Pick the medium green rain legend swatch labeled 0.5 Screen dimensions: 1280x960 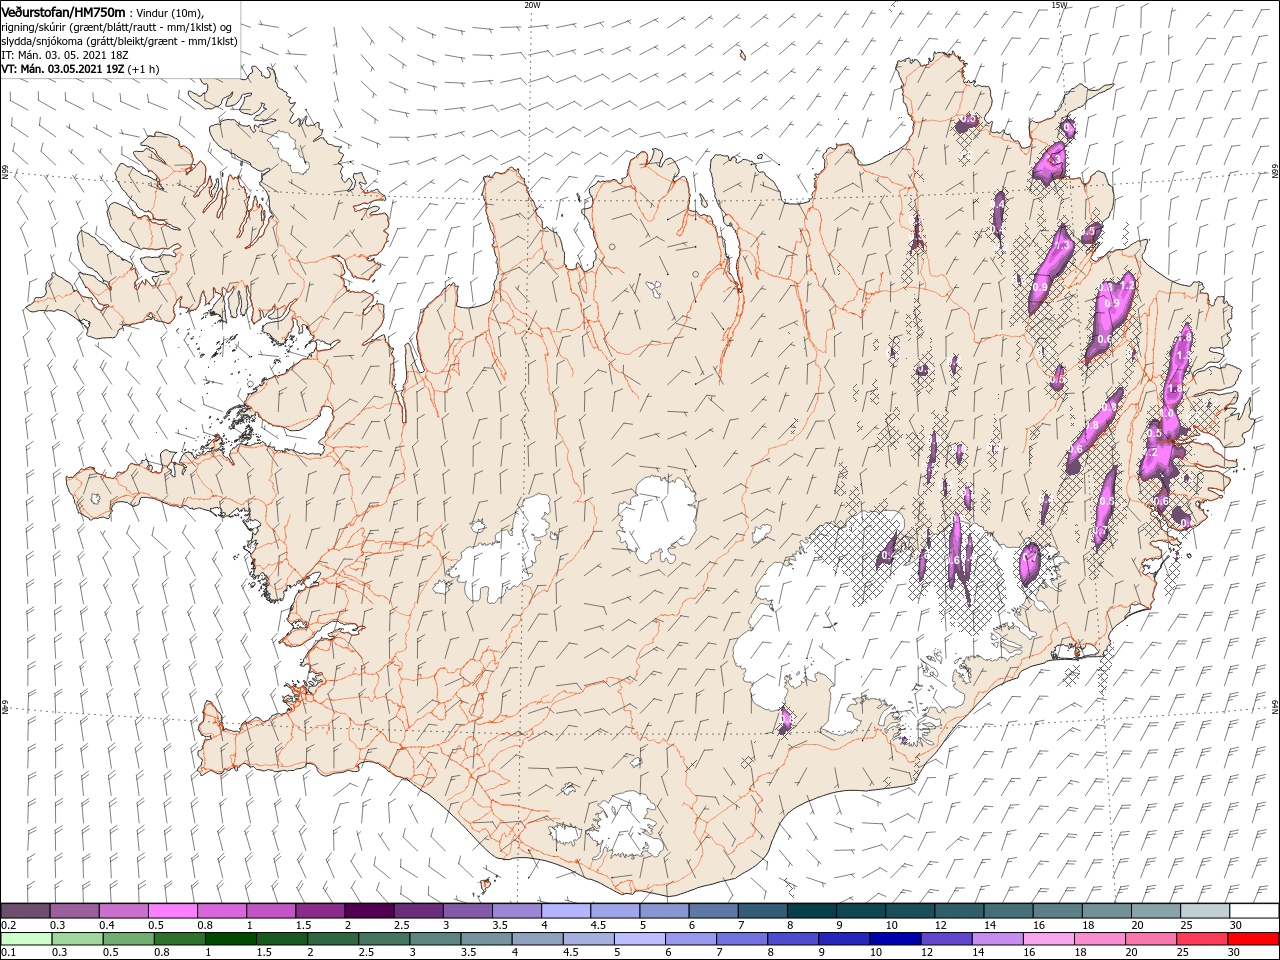[129, 939]
